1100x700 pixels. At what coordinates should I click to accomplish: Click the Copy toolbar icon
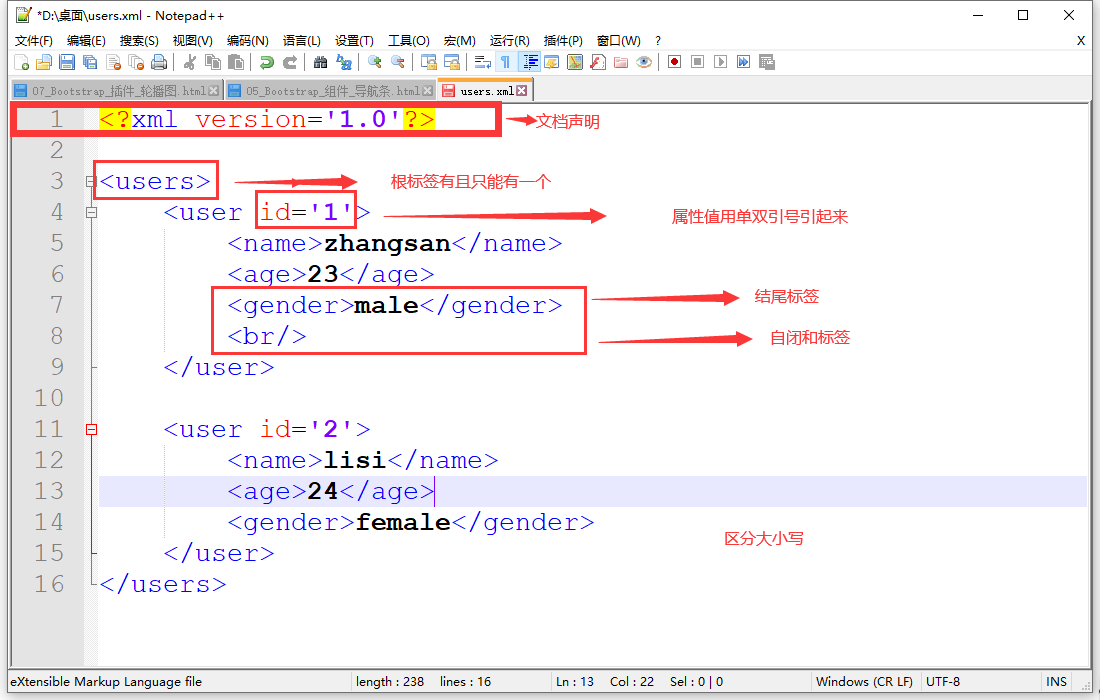pos(213,62)
